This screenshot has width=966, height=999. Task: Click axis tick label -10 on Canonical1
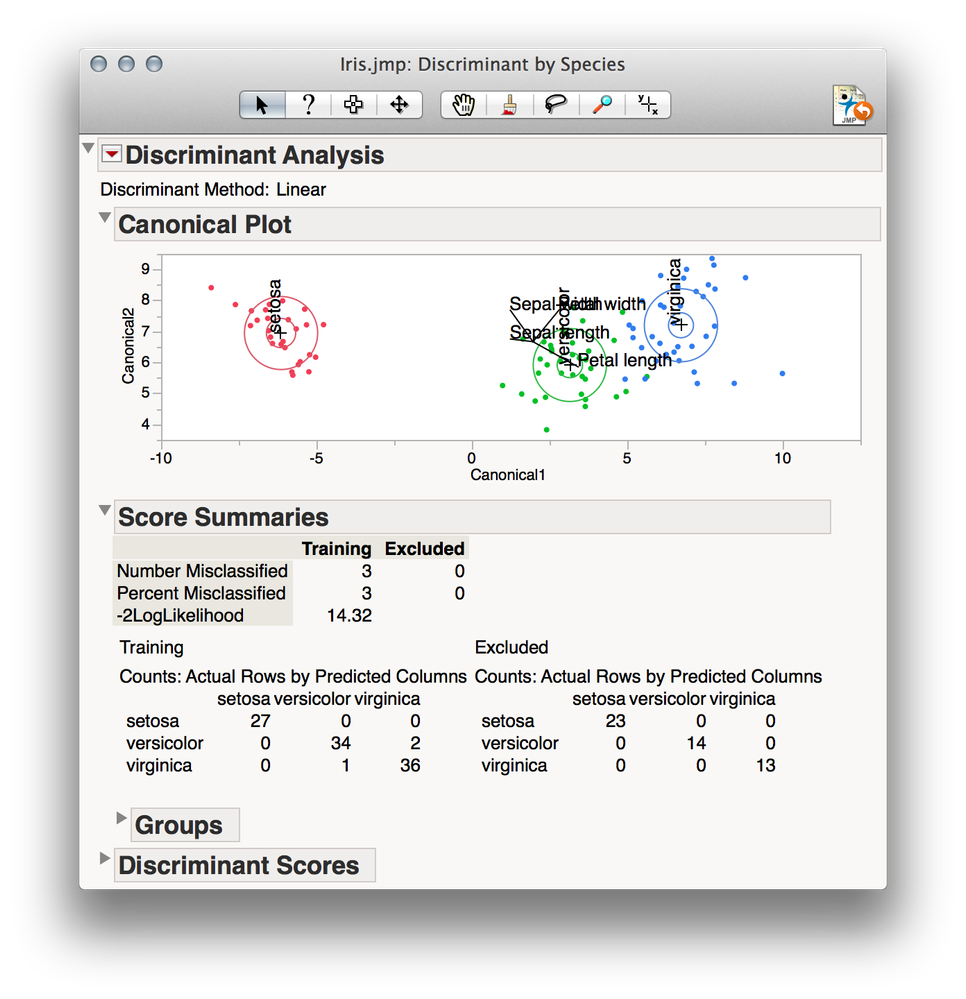tap(161, 458)
